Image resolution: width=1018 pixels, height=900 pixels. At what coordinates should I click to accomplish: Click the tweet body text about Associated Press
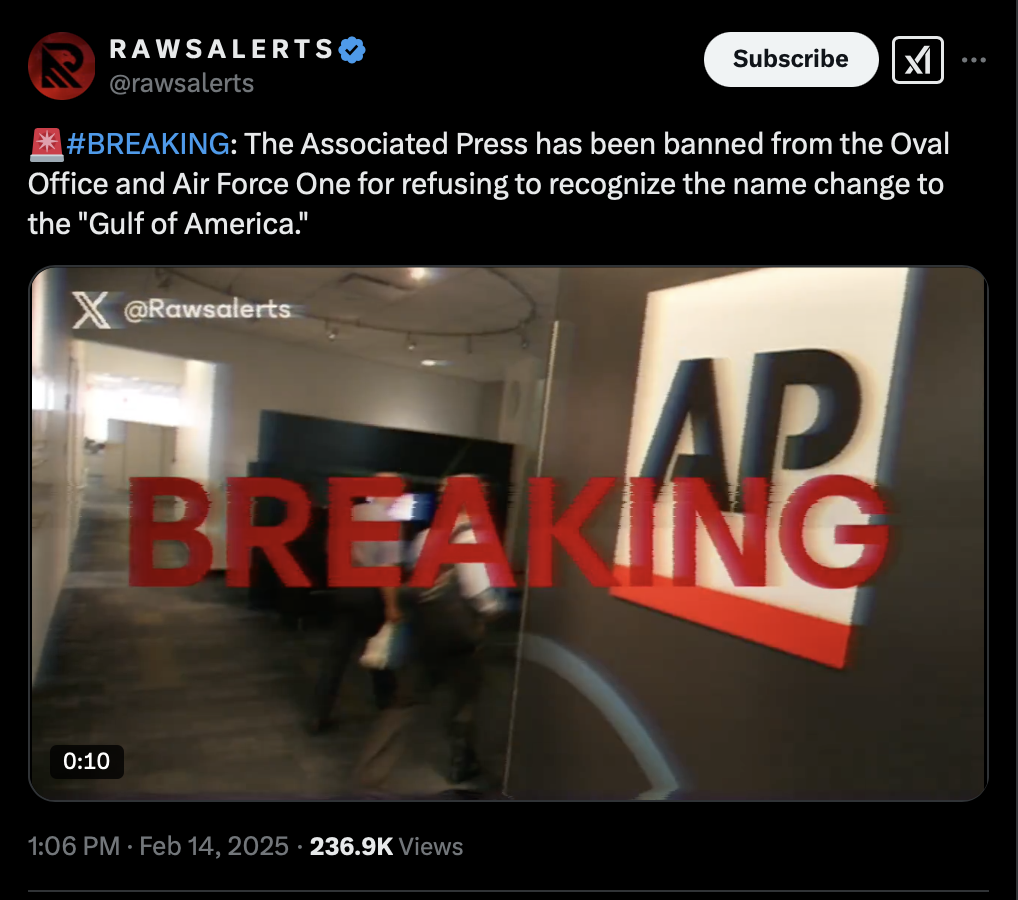coord(488,184)
